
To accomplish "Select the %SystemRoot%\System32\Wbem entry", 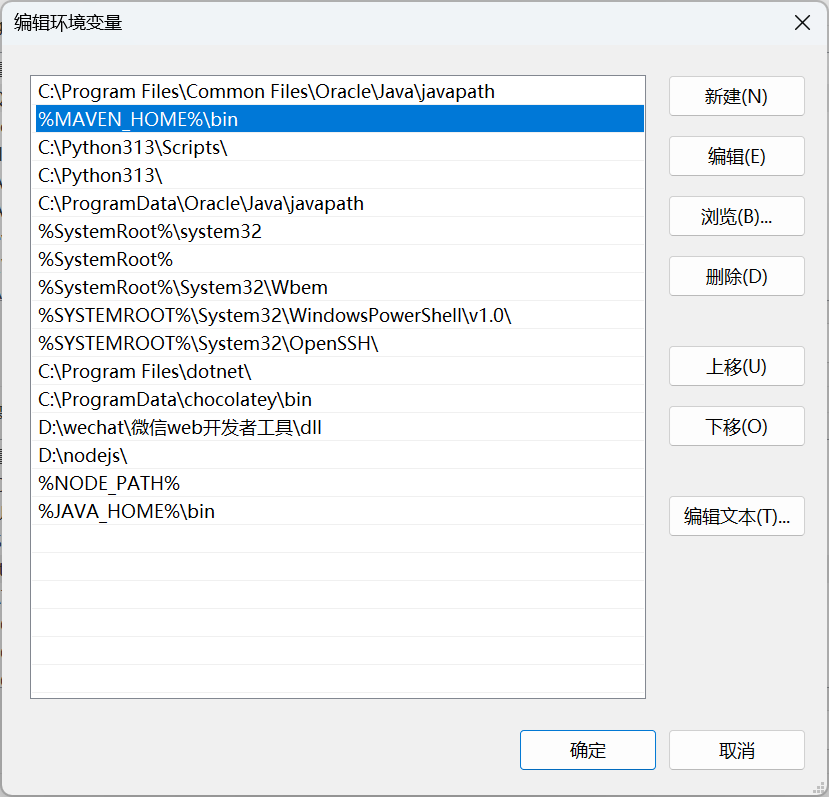I will 338,287.
